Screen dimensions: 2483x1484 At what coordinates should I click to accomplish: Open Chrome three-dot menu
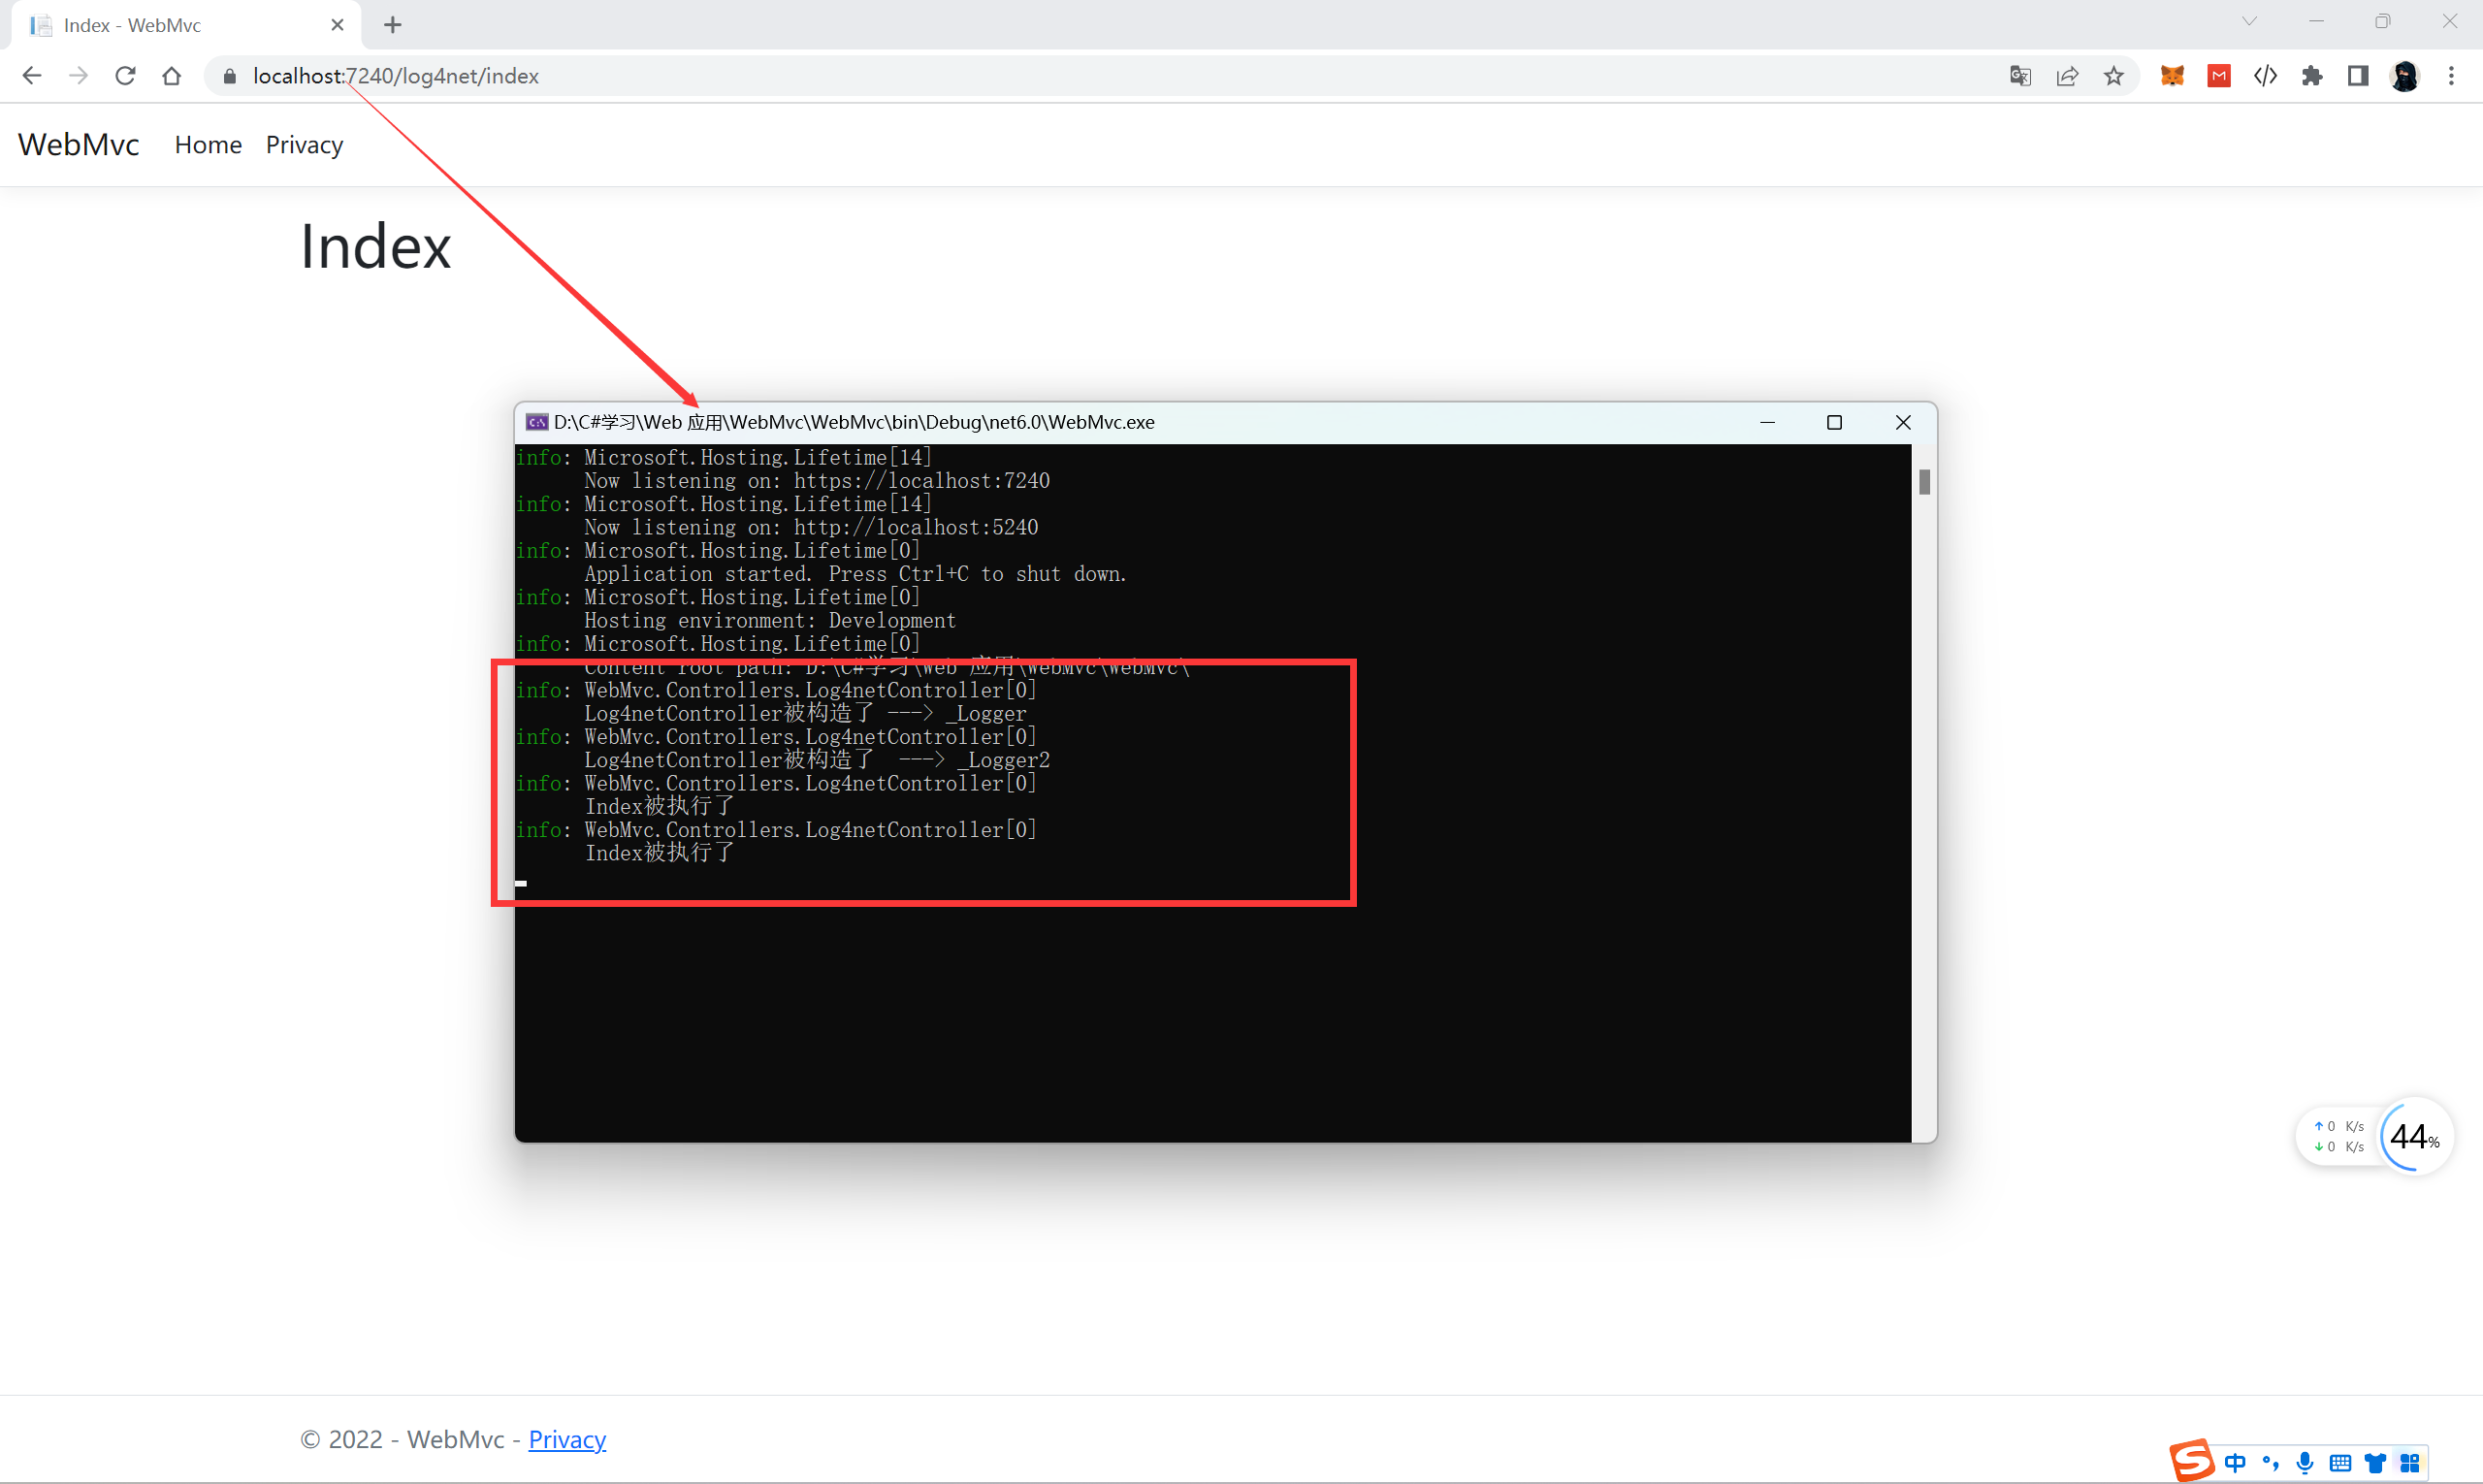(x=2451, y=76)
